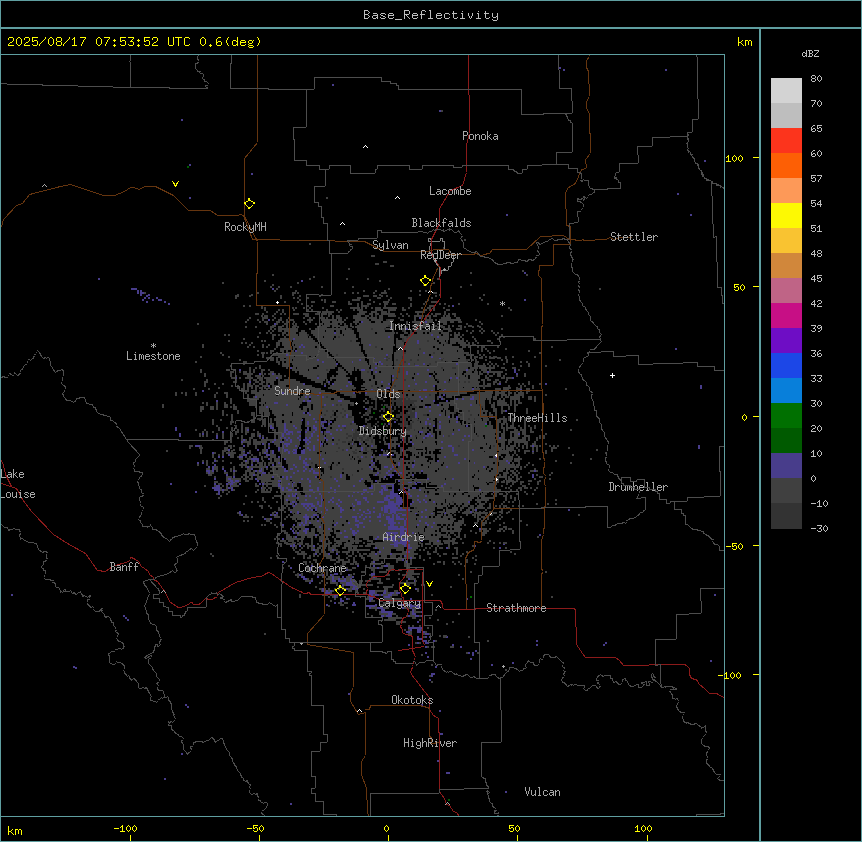Click the Didsbury label
862x842 pixels.
pyautogui.click(x=383, y=431)
